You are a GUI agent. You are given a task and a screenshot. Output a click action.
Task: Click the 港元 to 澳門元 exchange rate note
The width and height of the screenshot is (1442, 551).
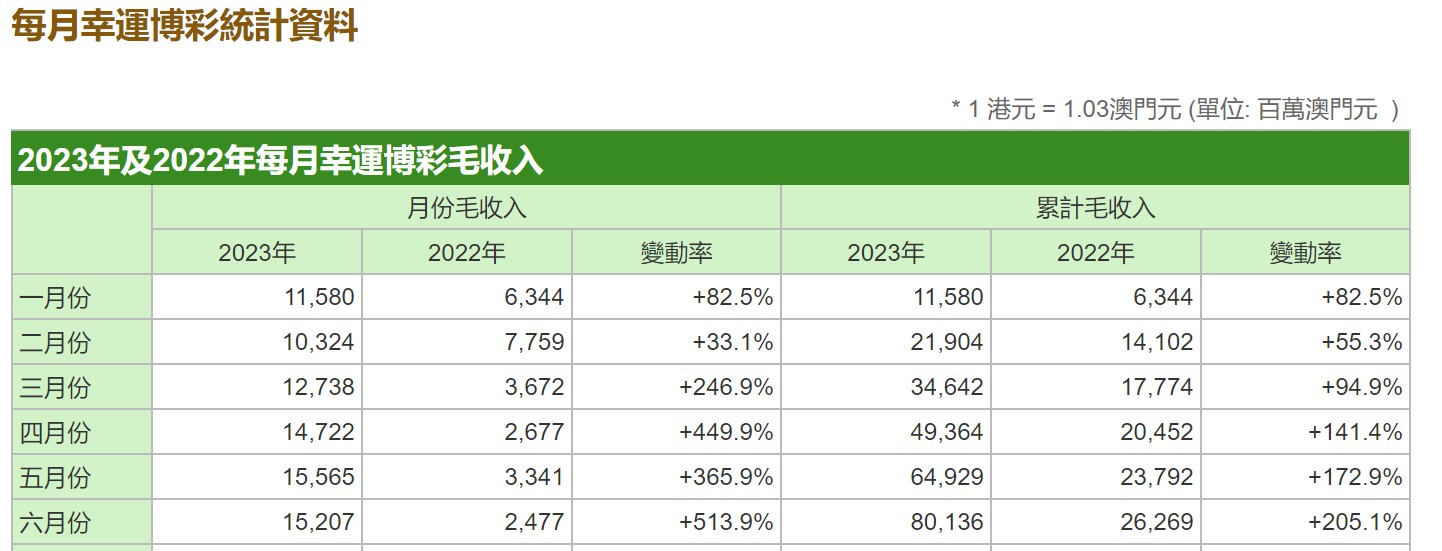1174,109
